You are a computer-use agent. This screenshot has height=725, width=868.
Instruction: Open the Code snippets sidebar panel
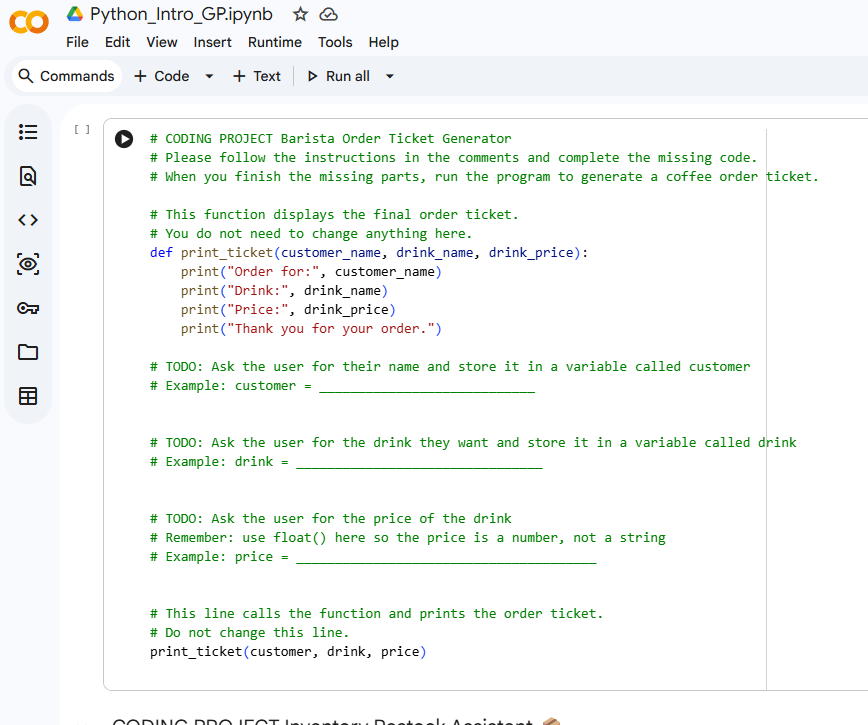point(28,220)
